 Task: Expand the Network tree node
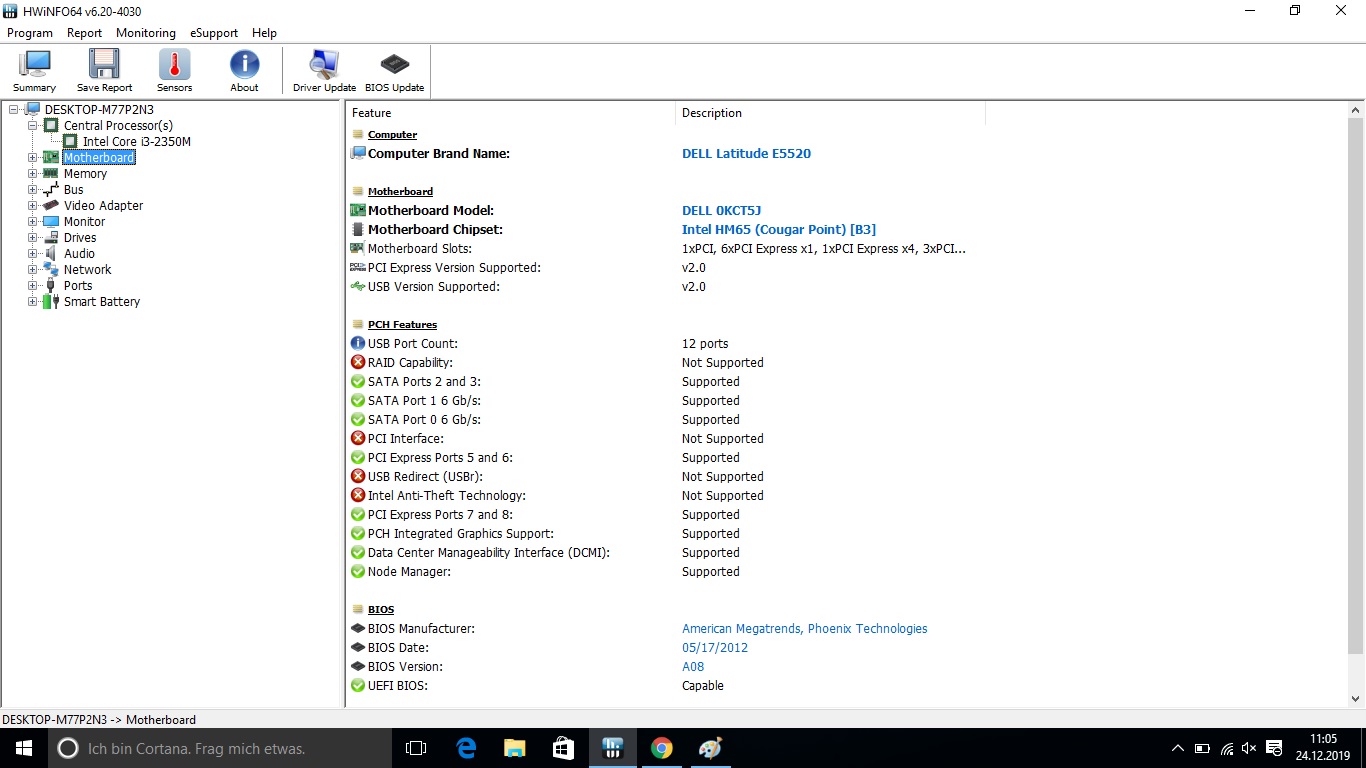pos(33,270)
